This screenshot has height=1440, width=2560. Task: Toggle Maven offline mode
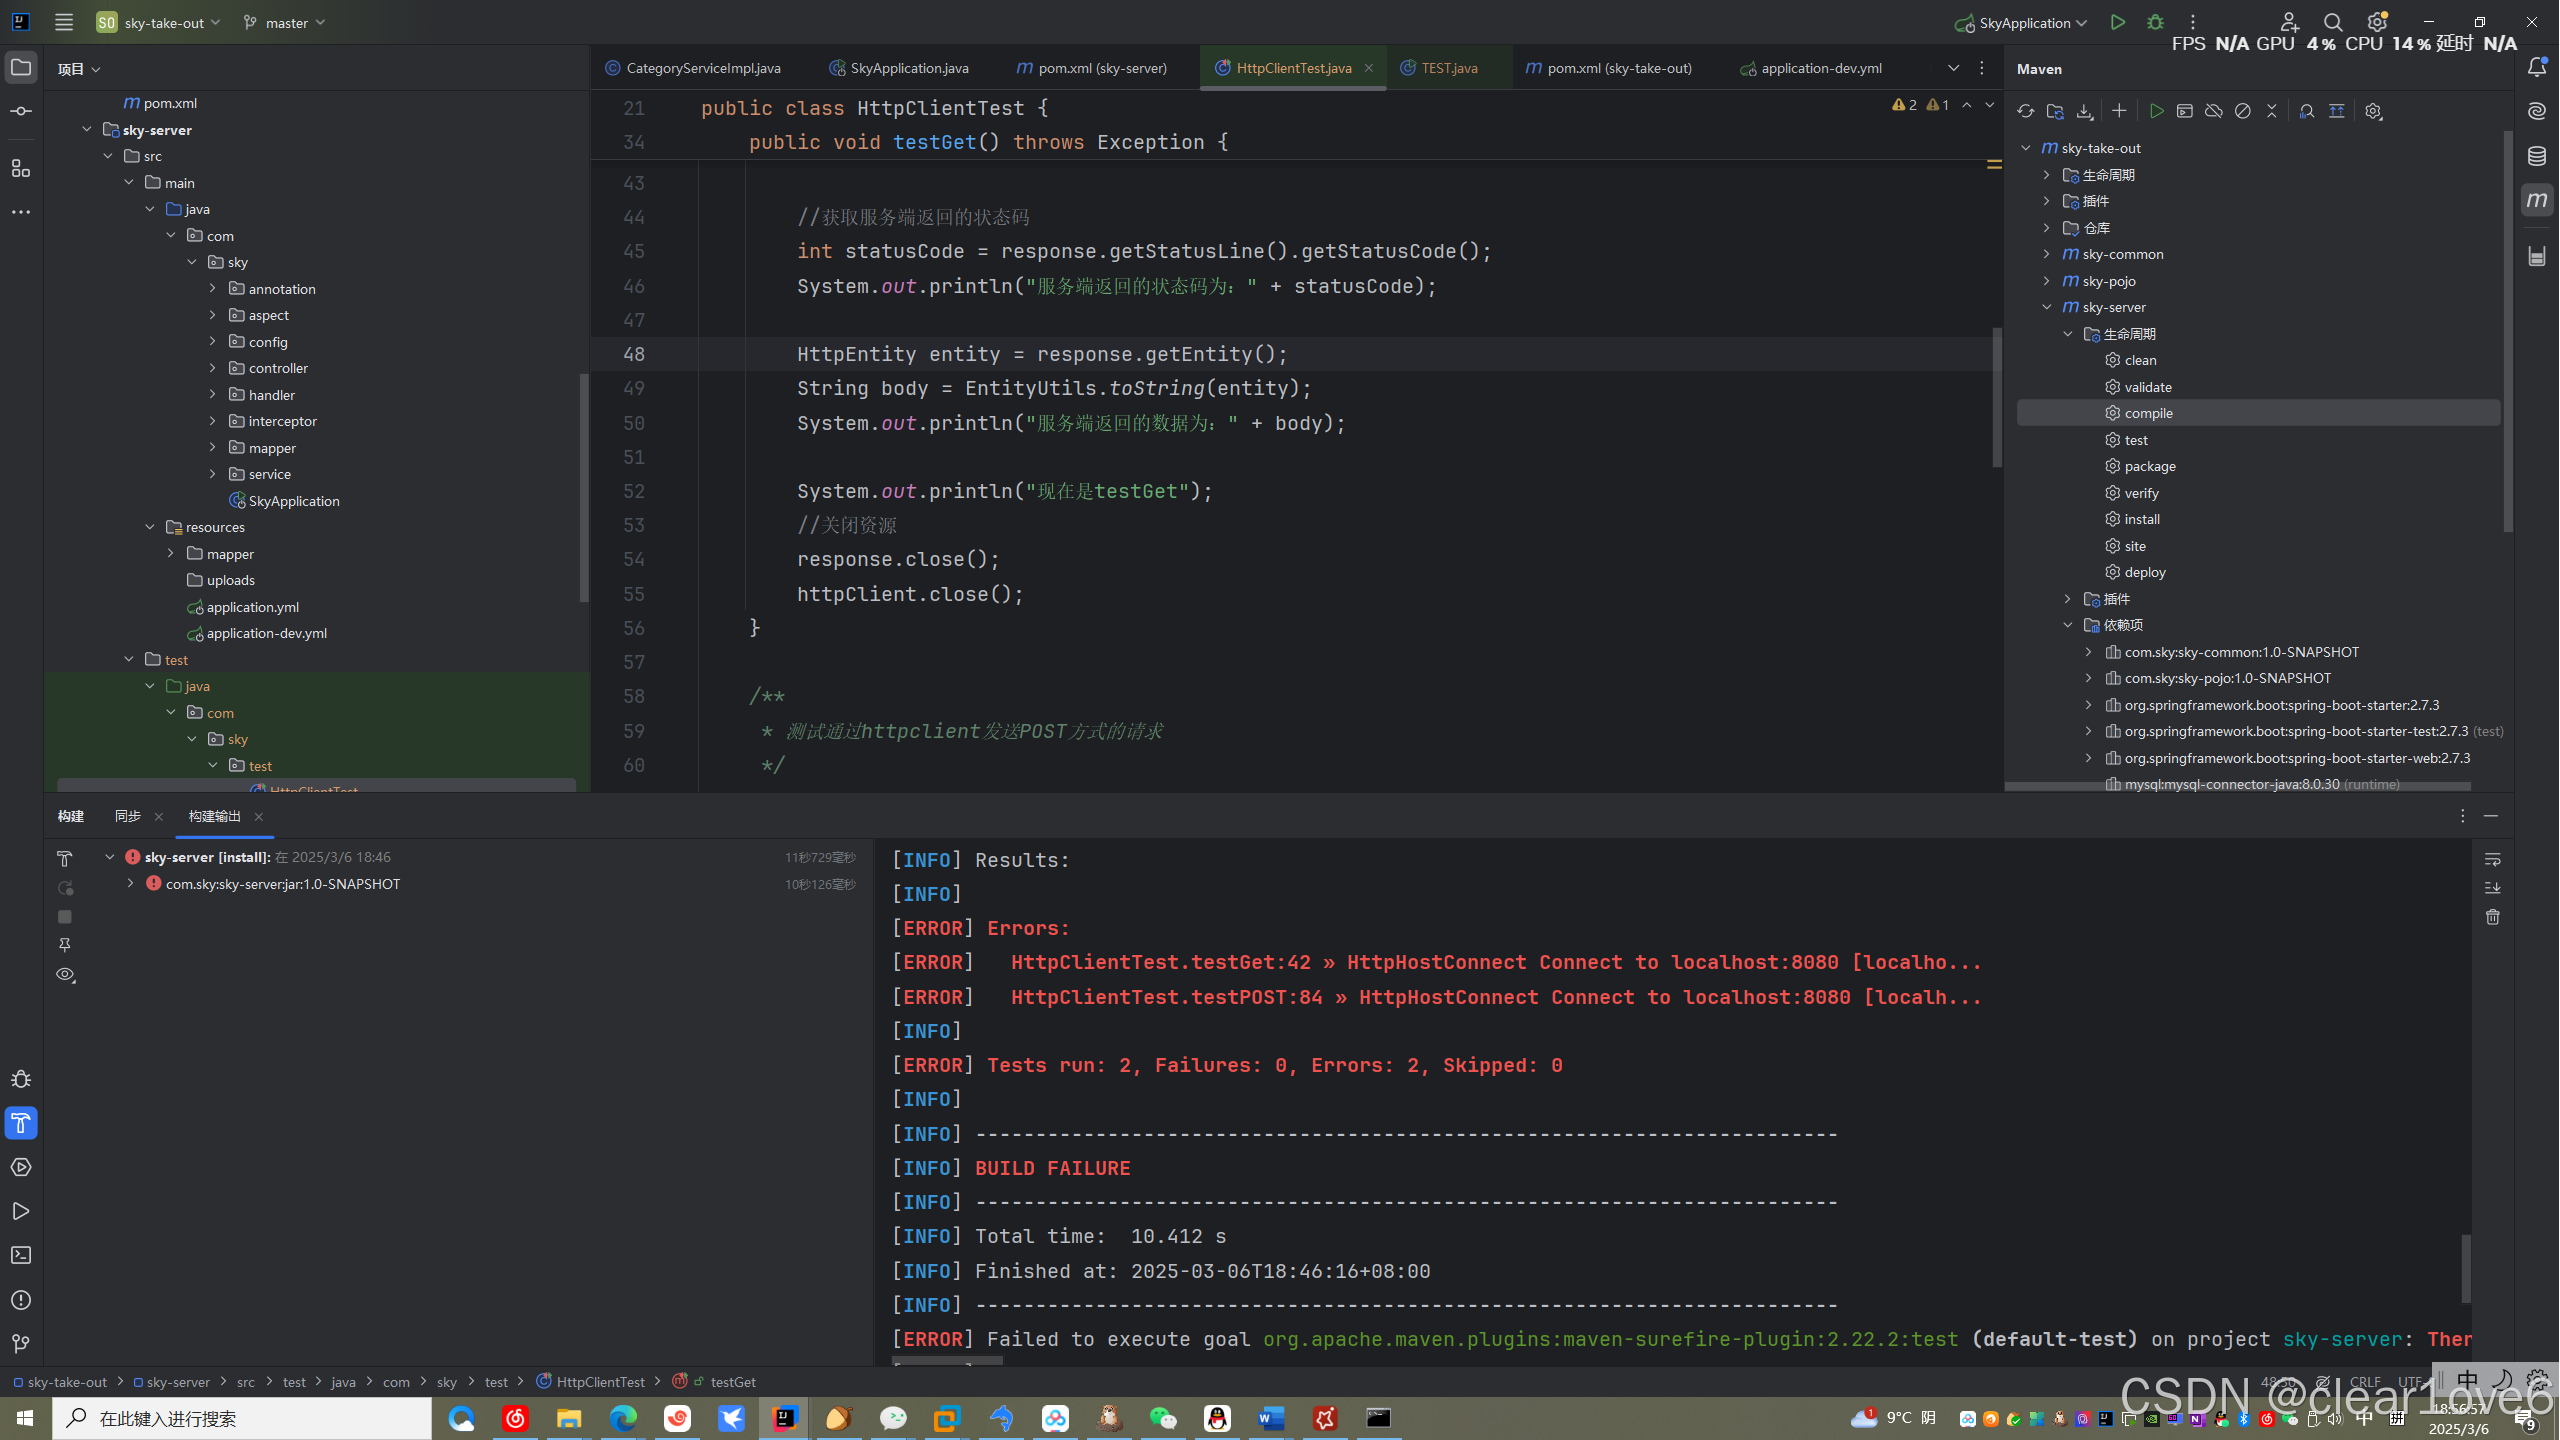click(x=2213, y=111)
